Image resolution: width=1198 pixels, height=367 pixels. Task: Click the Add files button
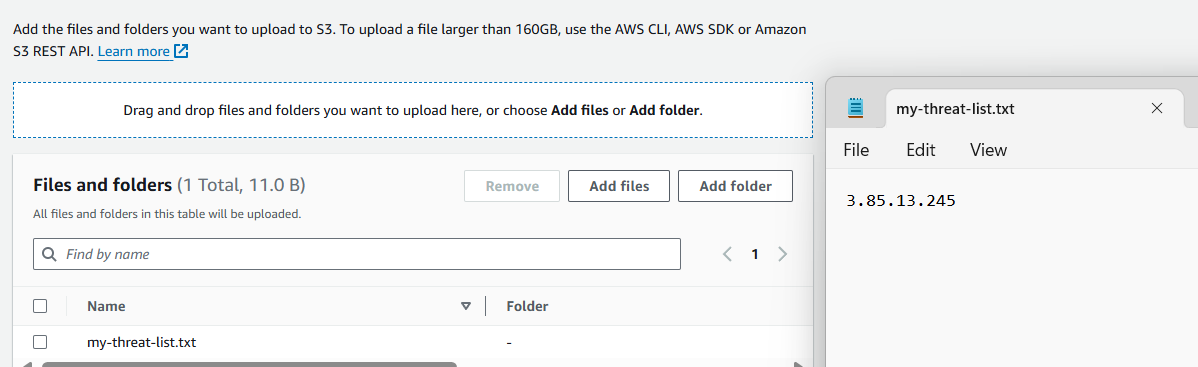coord(619,186)
